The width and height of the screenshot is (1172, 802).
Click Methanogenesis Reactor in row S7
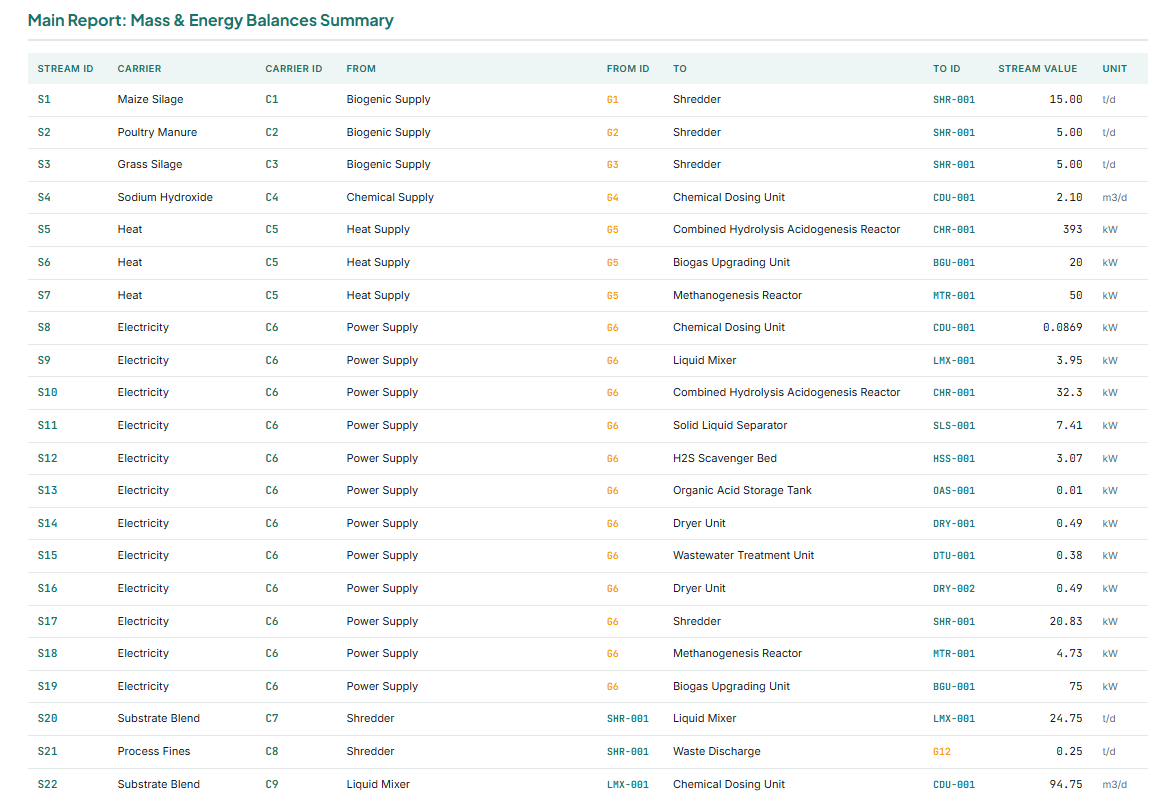[737, 295]
